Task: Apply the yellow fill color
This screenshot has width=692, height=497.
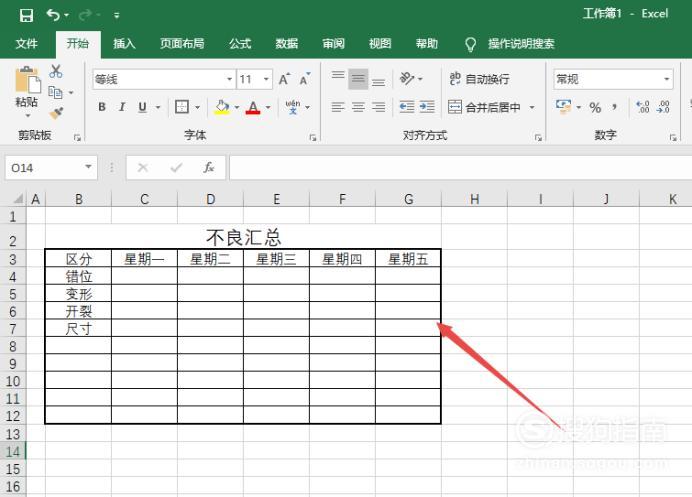Action: [222, 107]
